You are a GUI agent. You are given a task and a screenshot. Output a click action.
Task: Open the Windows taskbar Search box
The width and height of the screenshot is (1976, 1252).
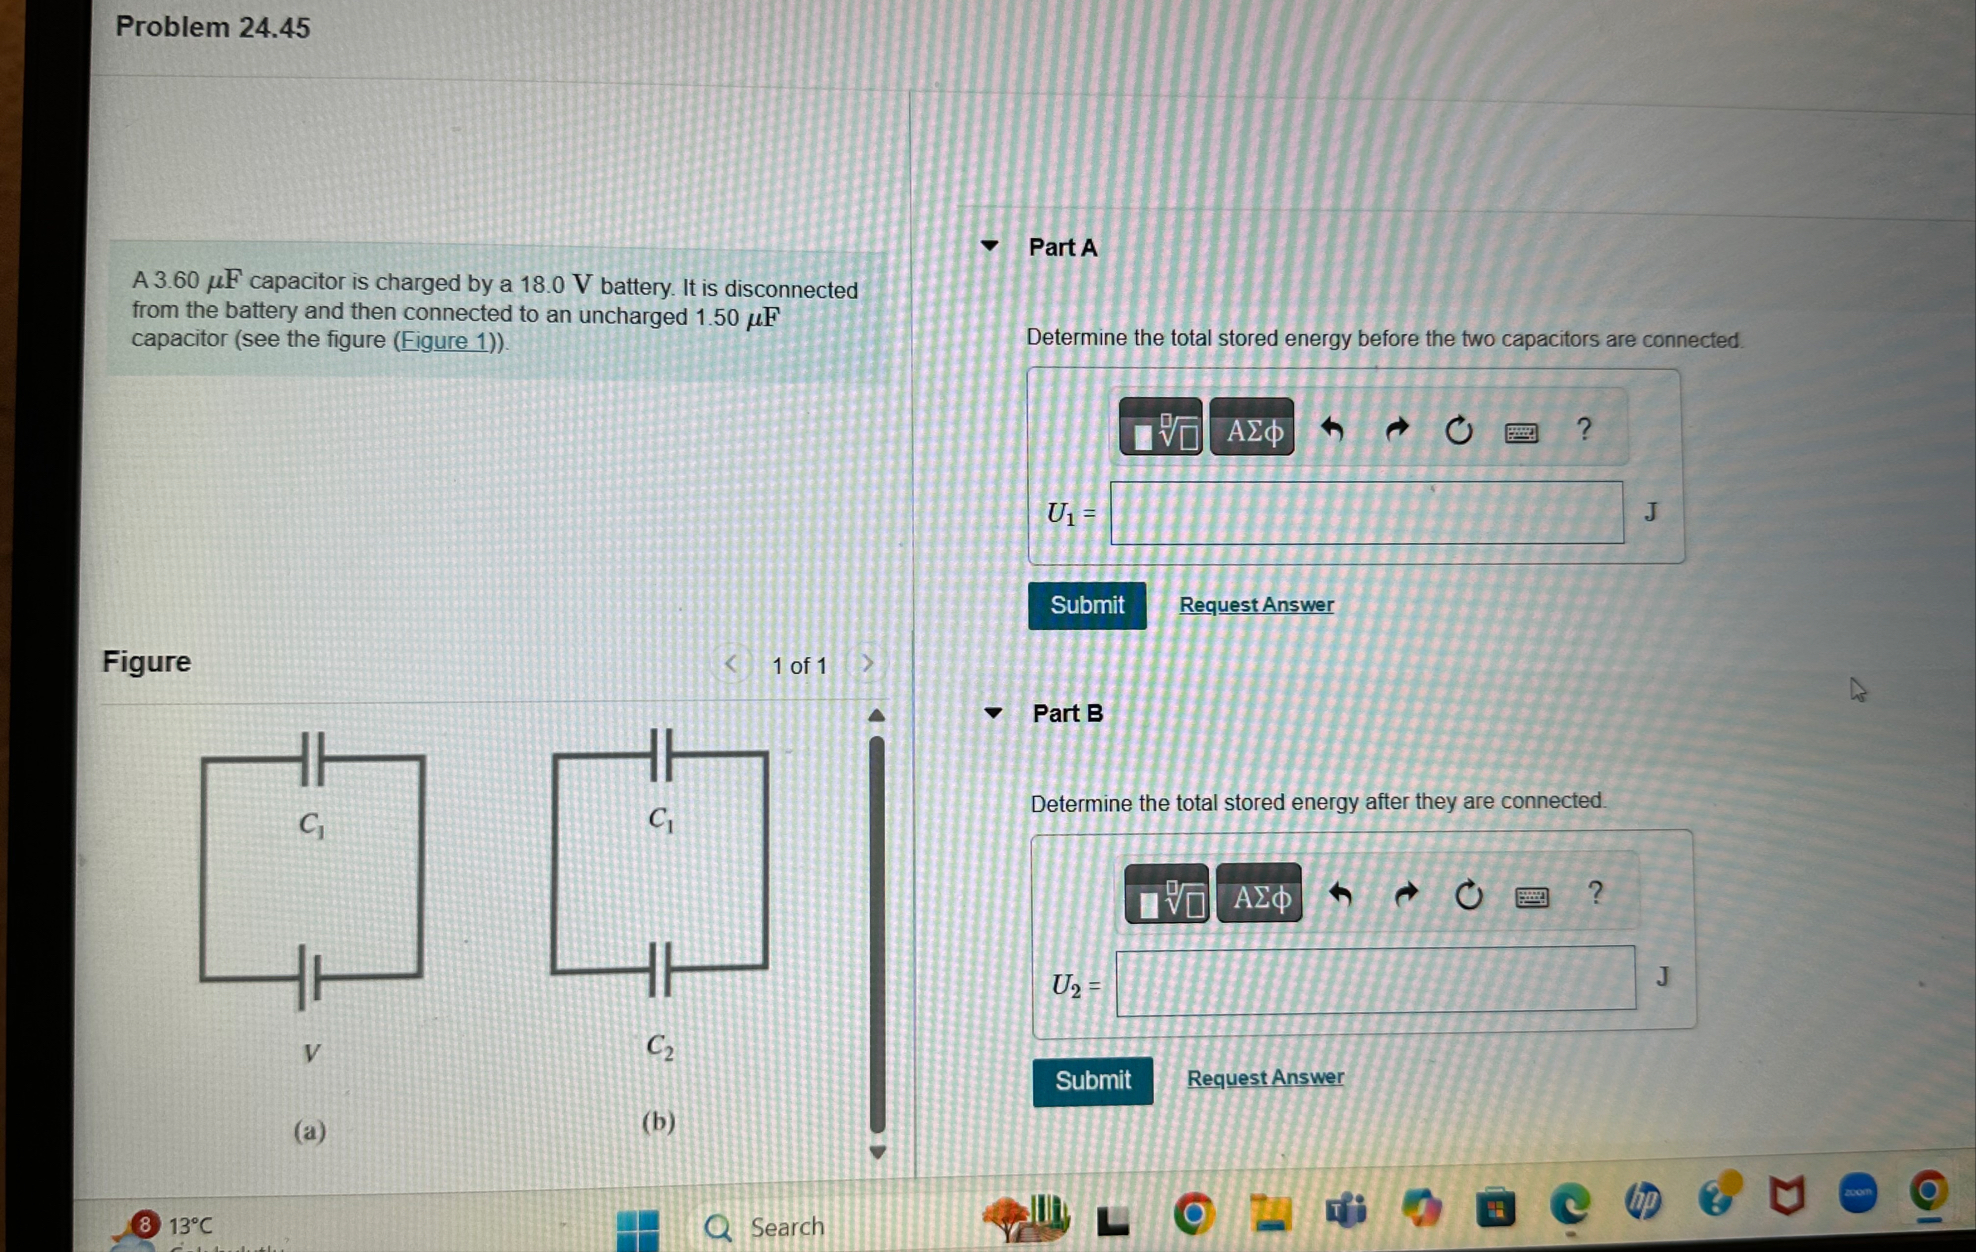[786, 1226]
